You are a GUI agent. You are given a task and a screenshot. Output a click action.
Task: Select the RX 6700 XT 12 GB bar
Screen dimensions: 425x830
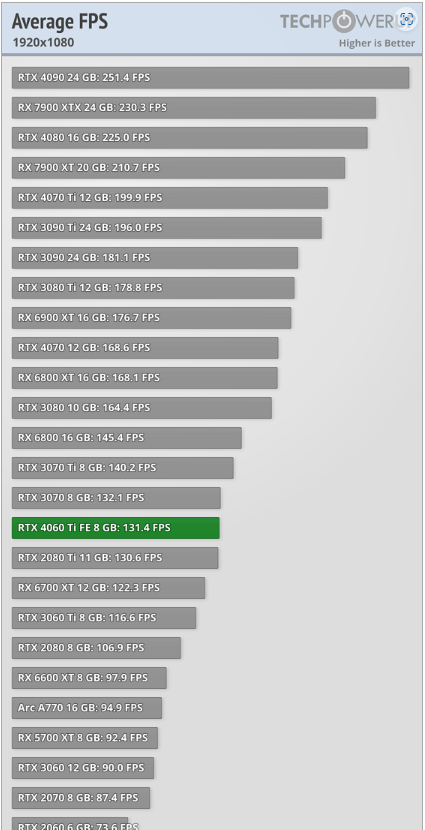coord(108,588)
